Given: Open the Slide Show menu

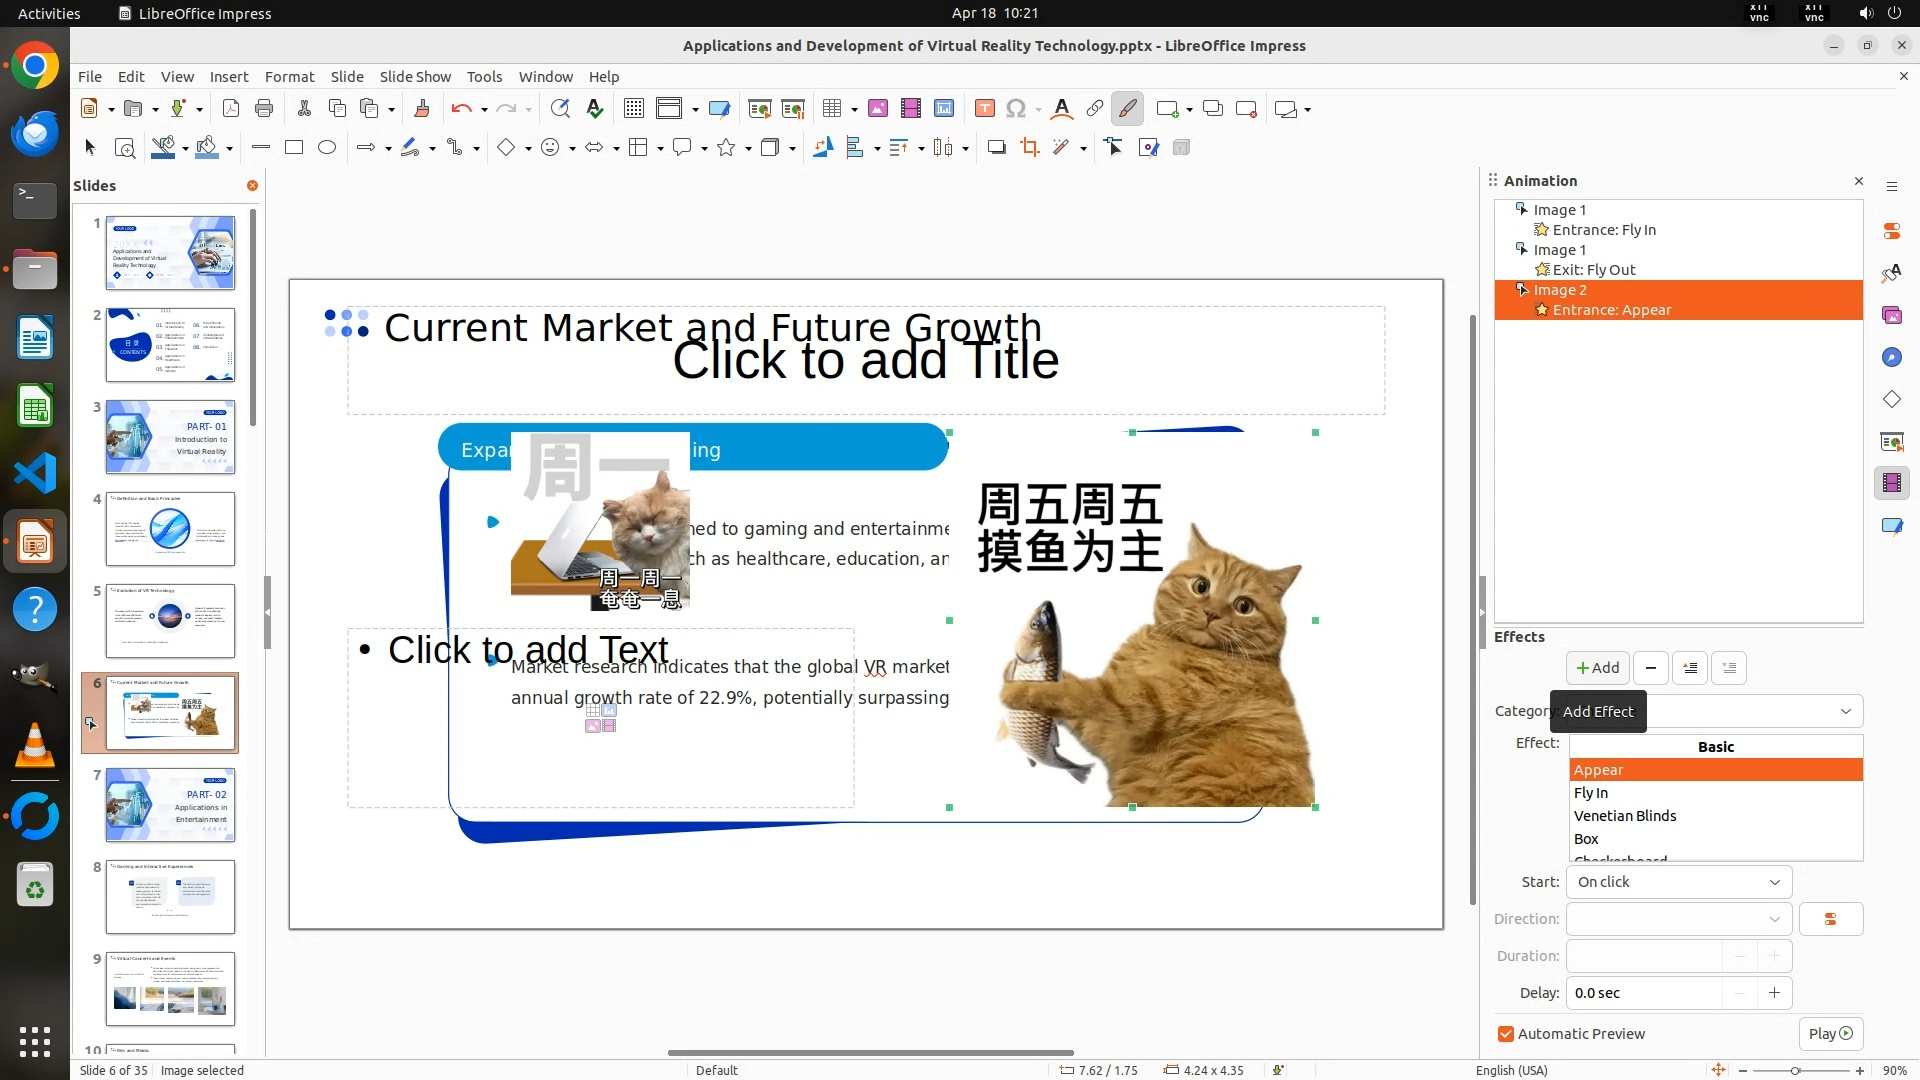Looking at the screenshot, I should tap(414, 77).
